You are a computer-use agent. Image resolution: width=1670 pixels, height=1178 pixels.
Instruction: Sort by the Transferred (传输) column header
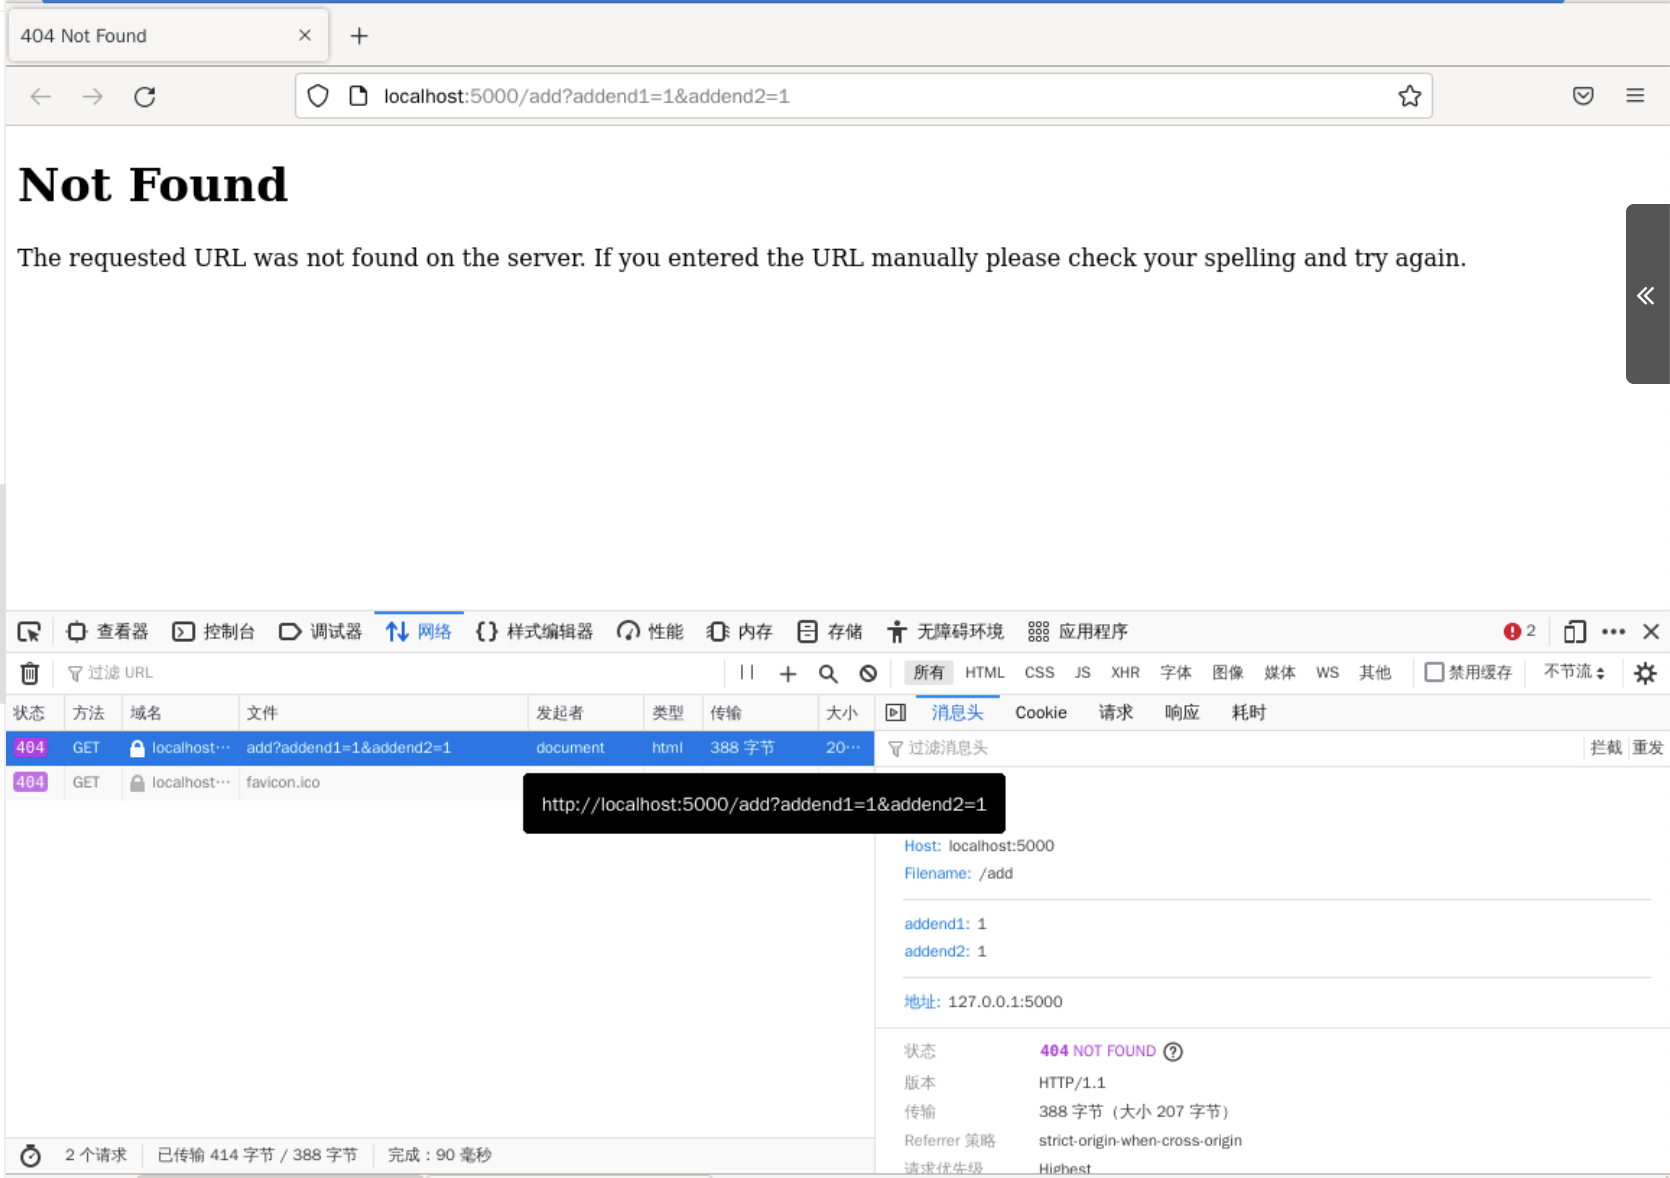[759, 713]
